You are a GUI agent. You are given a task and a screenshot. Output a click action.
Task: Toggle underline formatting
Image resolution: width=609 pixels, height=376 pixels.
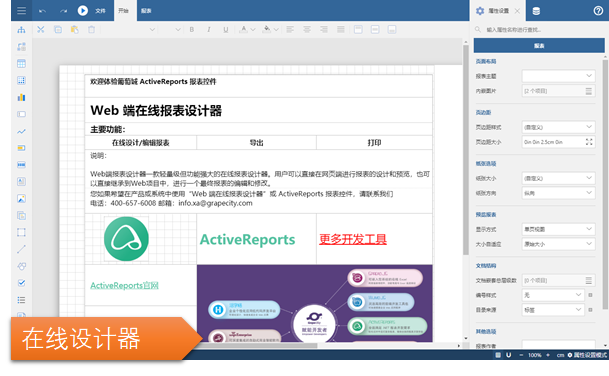coord(226,30)
